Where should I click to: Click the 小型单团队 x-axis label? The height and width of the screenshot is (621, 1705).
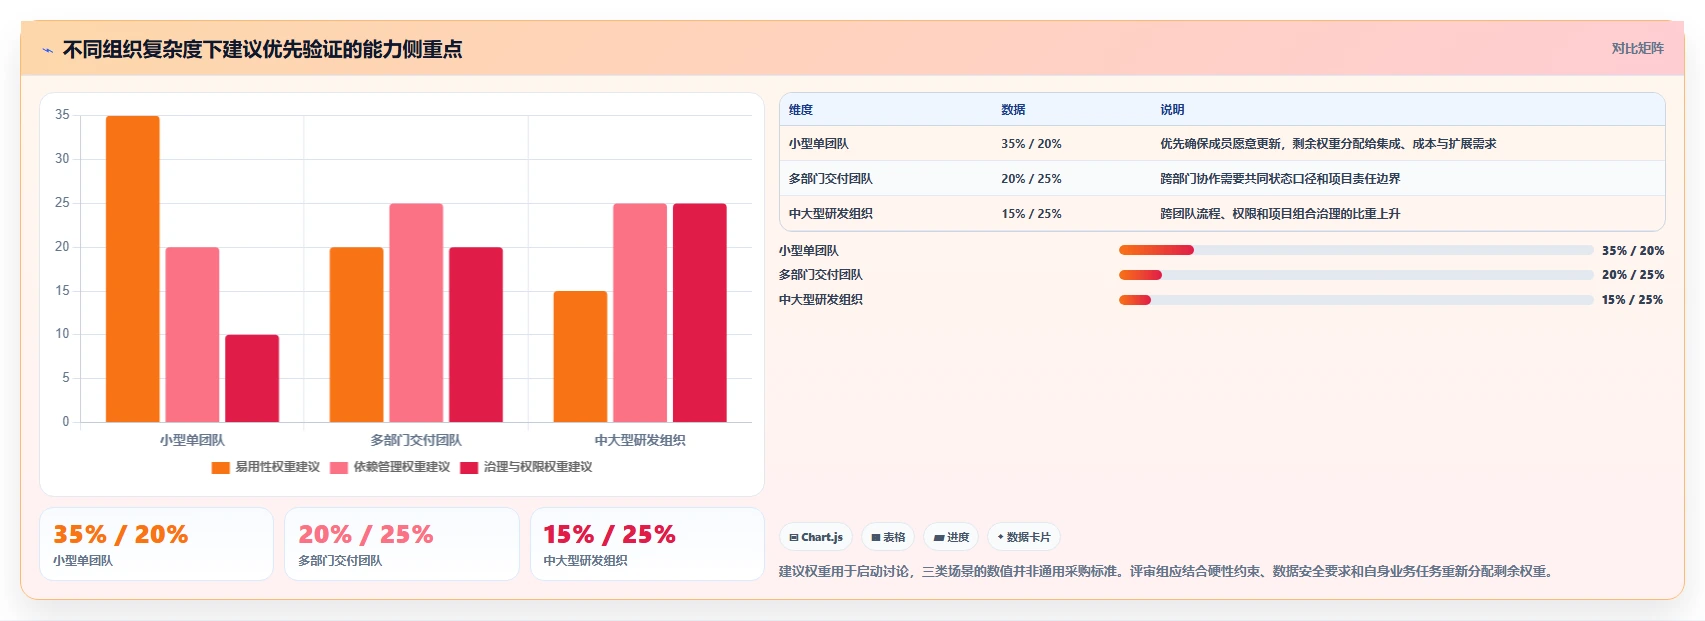coord(192,440)
